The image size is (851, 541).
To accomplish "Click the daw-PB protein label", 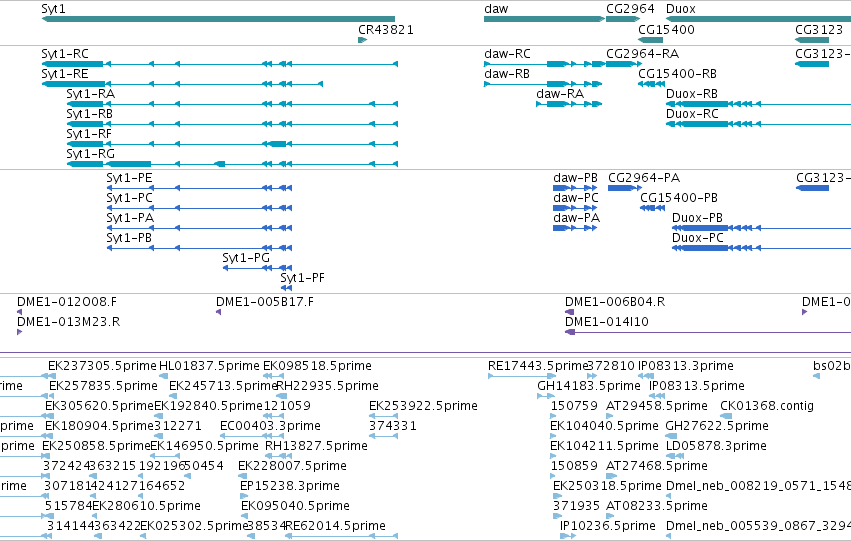I will coord(575,178).
